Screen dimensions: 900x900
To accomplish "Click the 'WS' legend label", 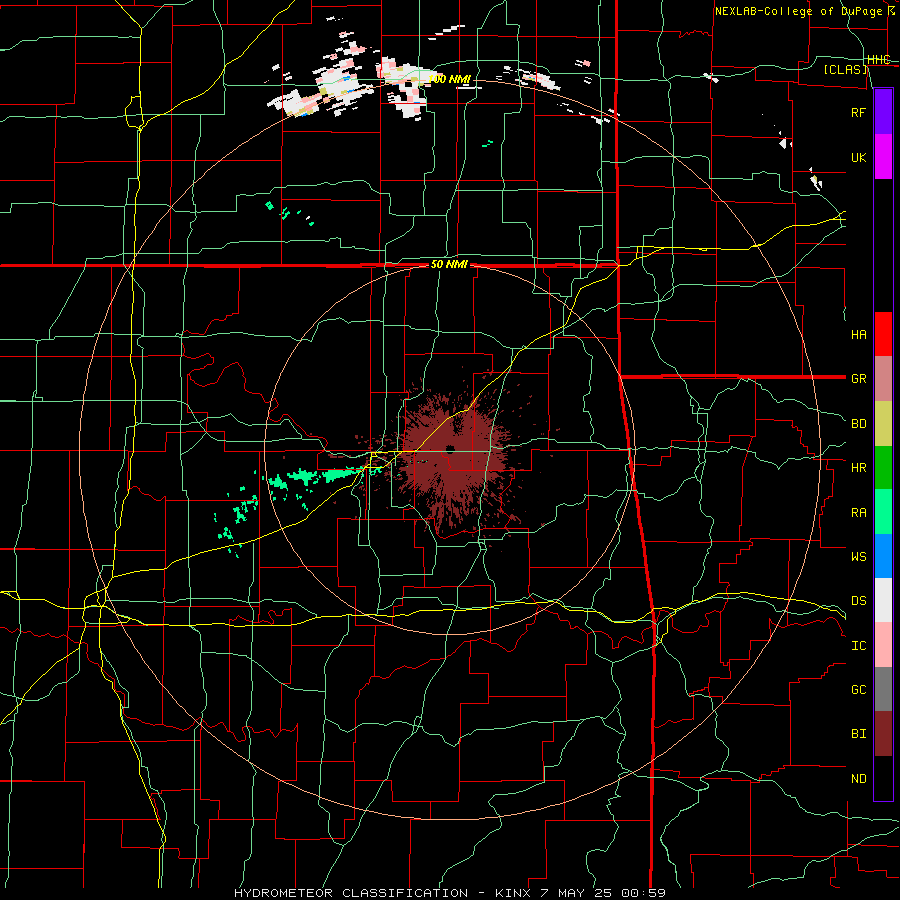I will tap(858, 556).
